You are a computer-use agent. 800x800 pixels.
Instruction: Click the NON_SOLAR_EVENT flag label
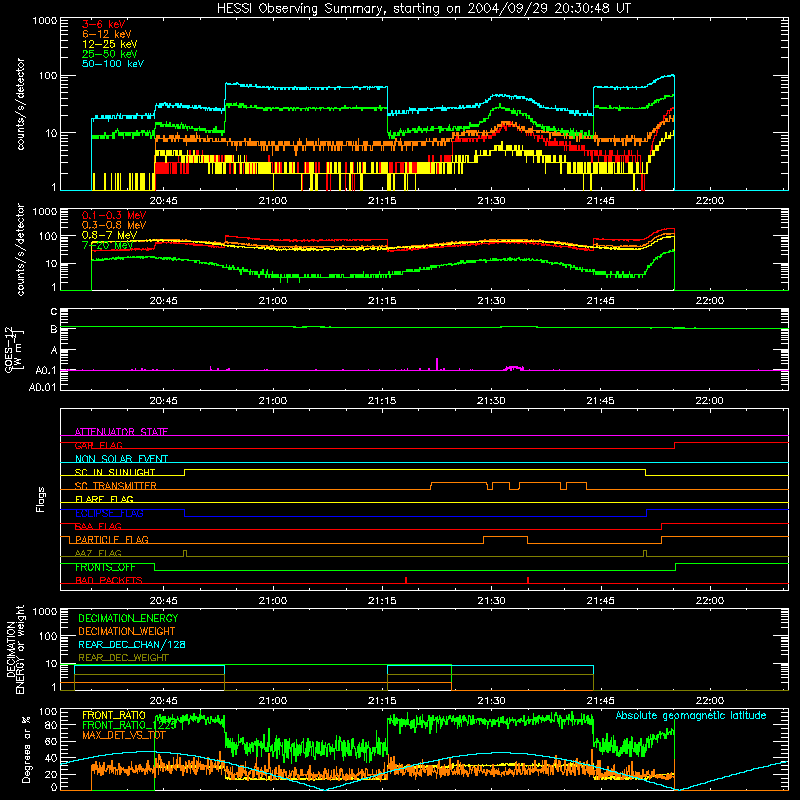click(x=121, y=459)
